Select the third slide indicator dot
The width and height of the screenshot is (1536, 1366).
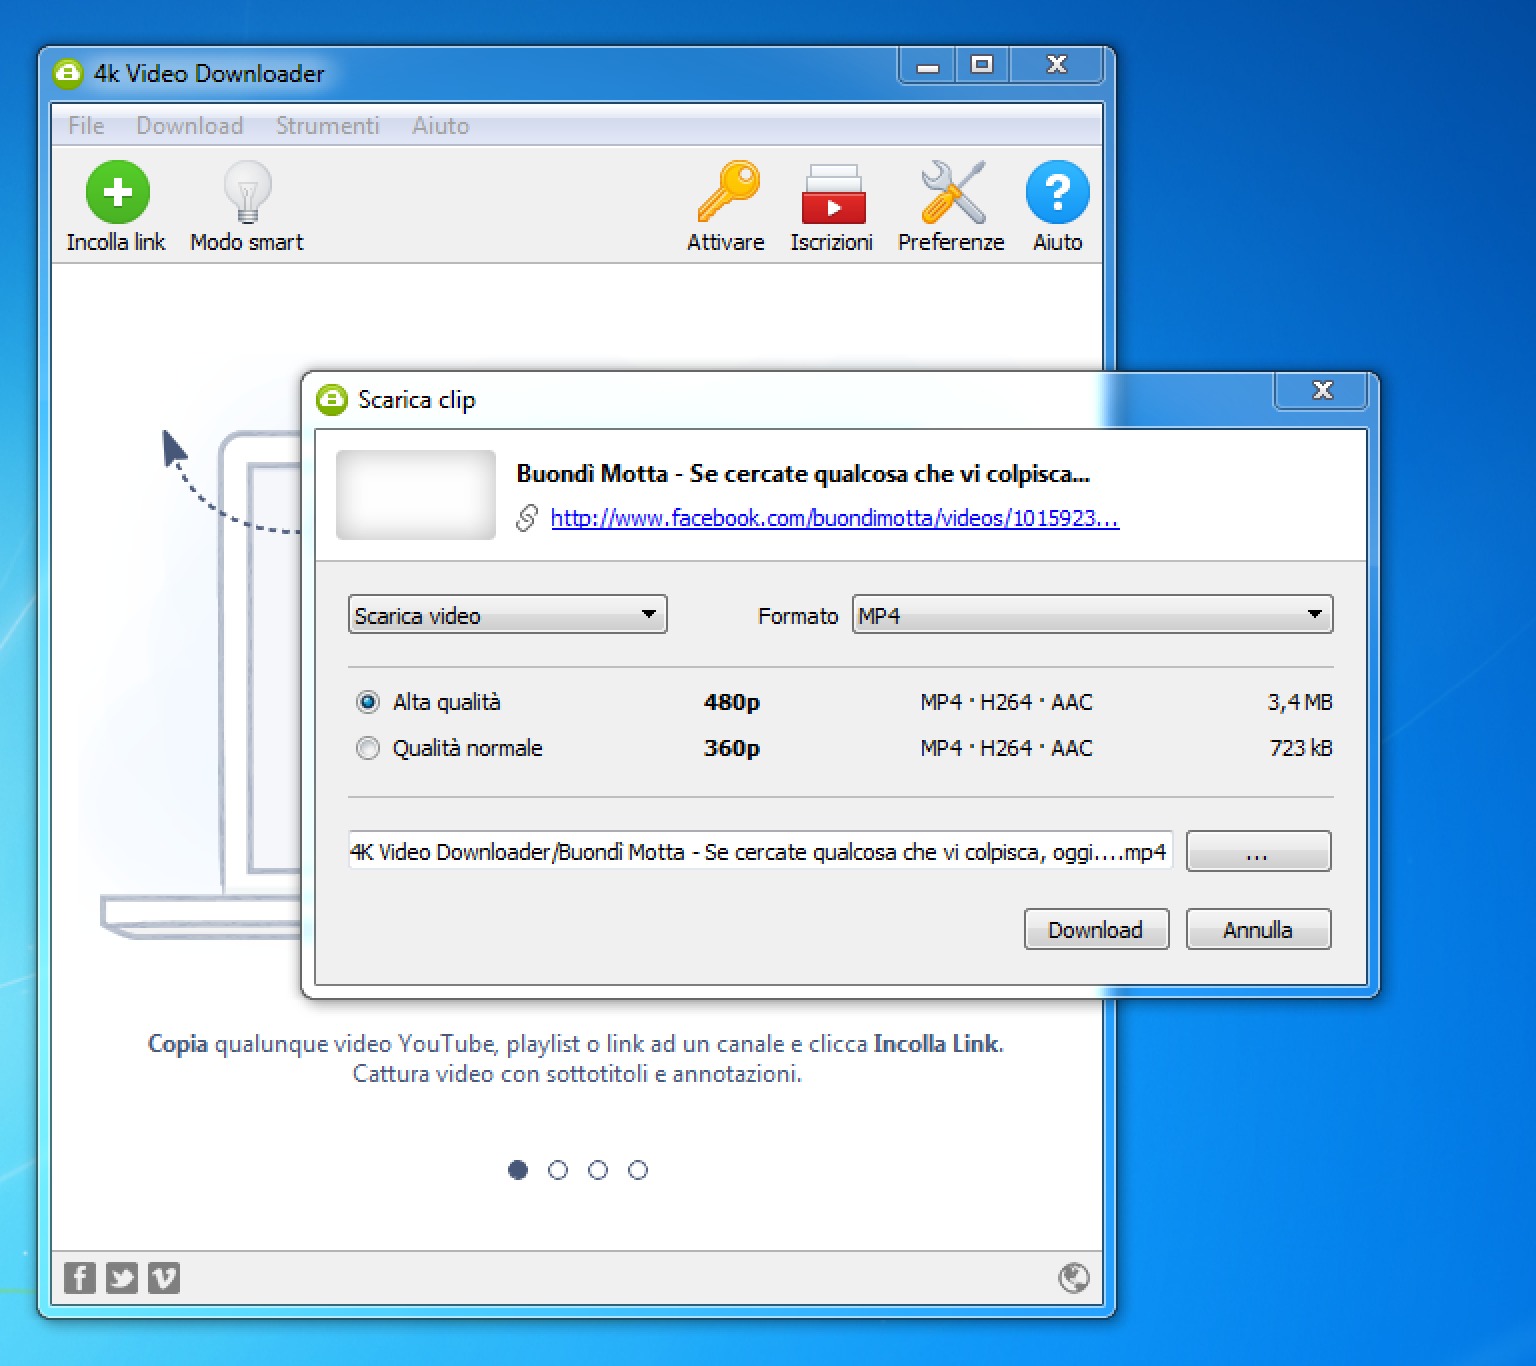click(598, 1170)
